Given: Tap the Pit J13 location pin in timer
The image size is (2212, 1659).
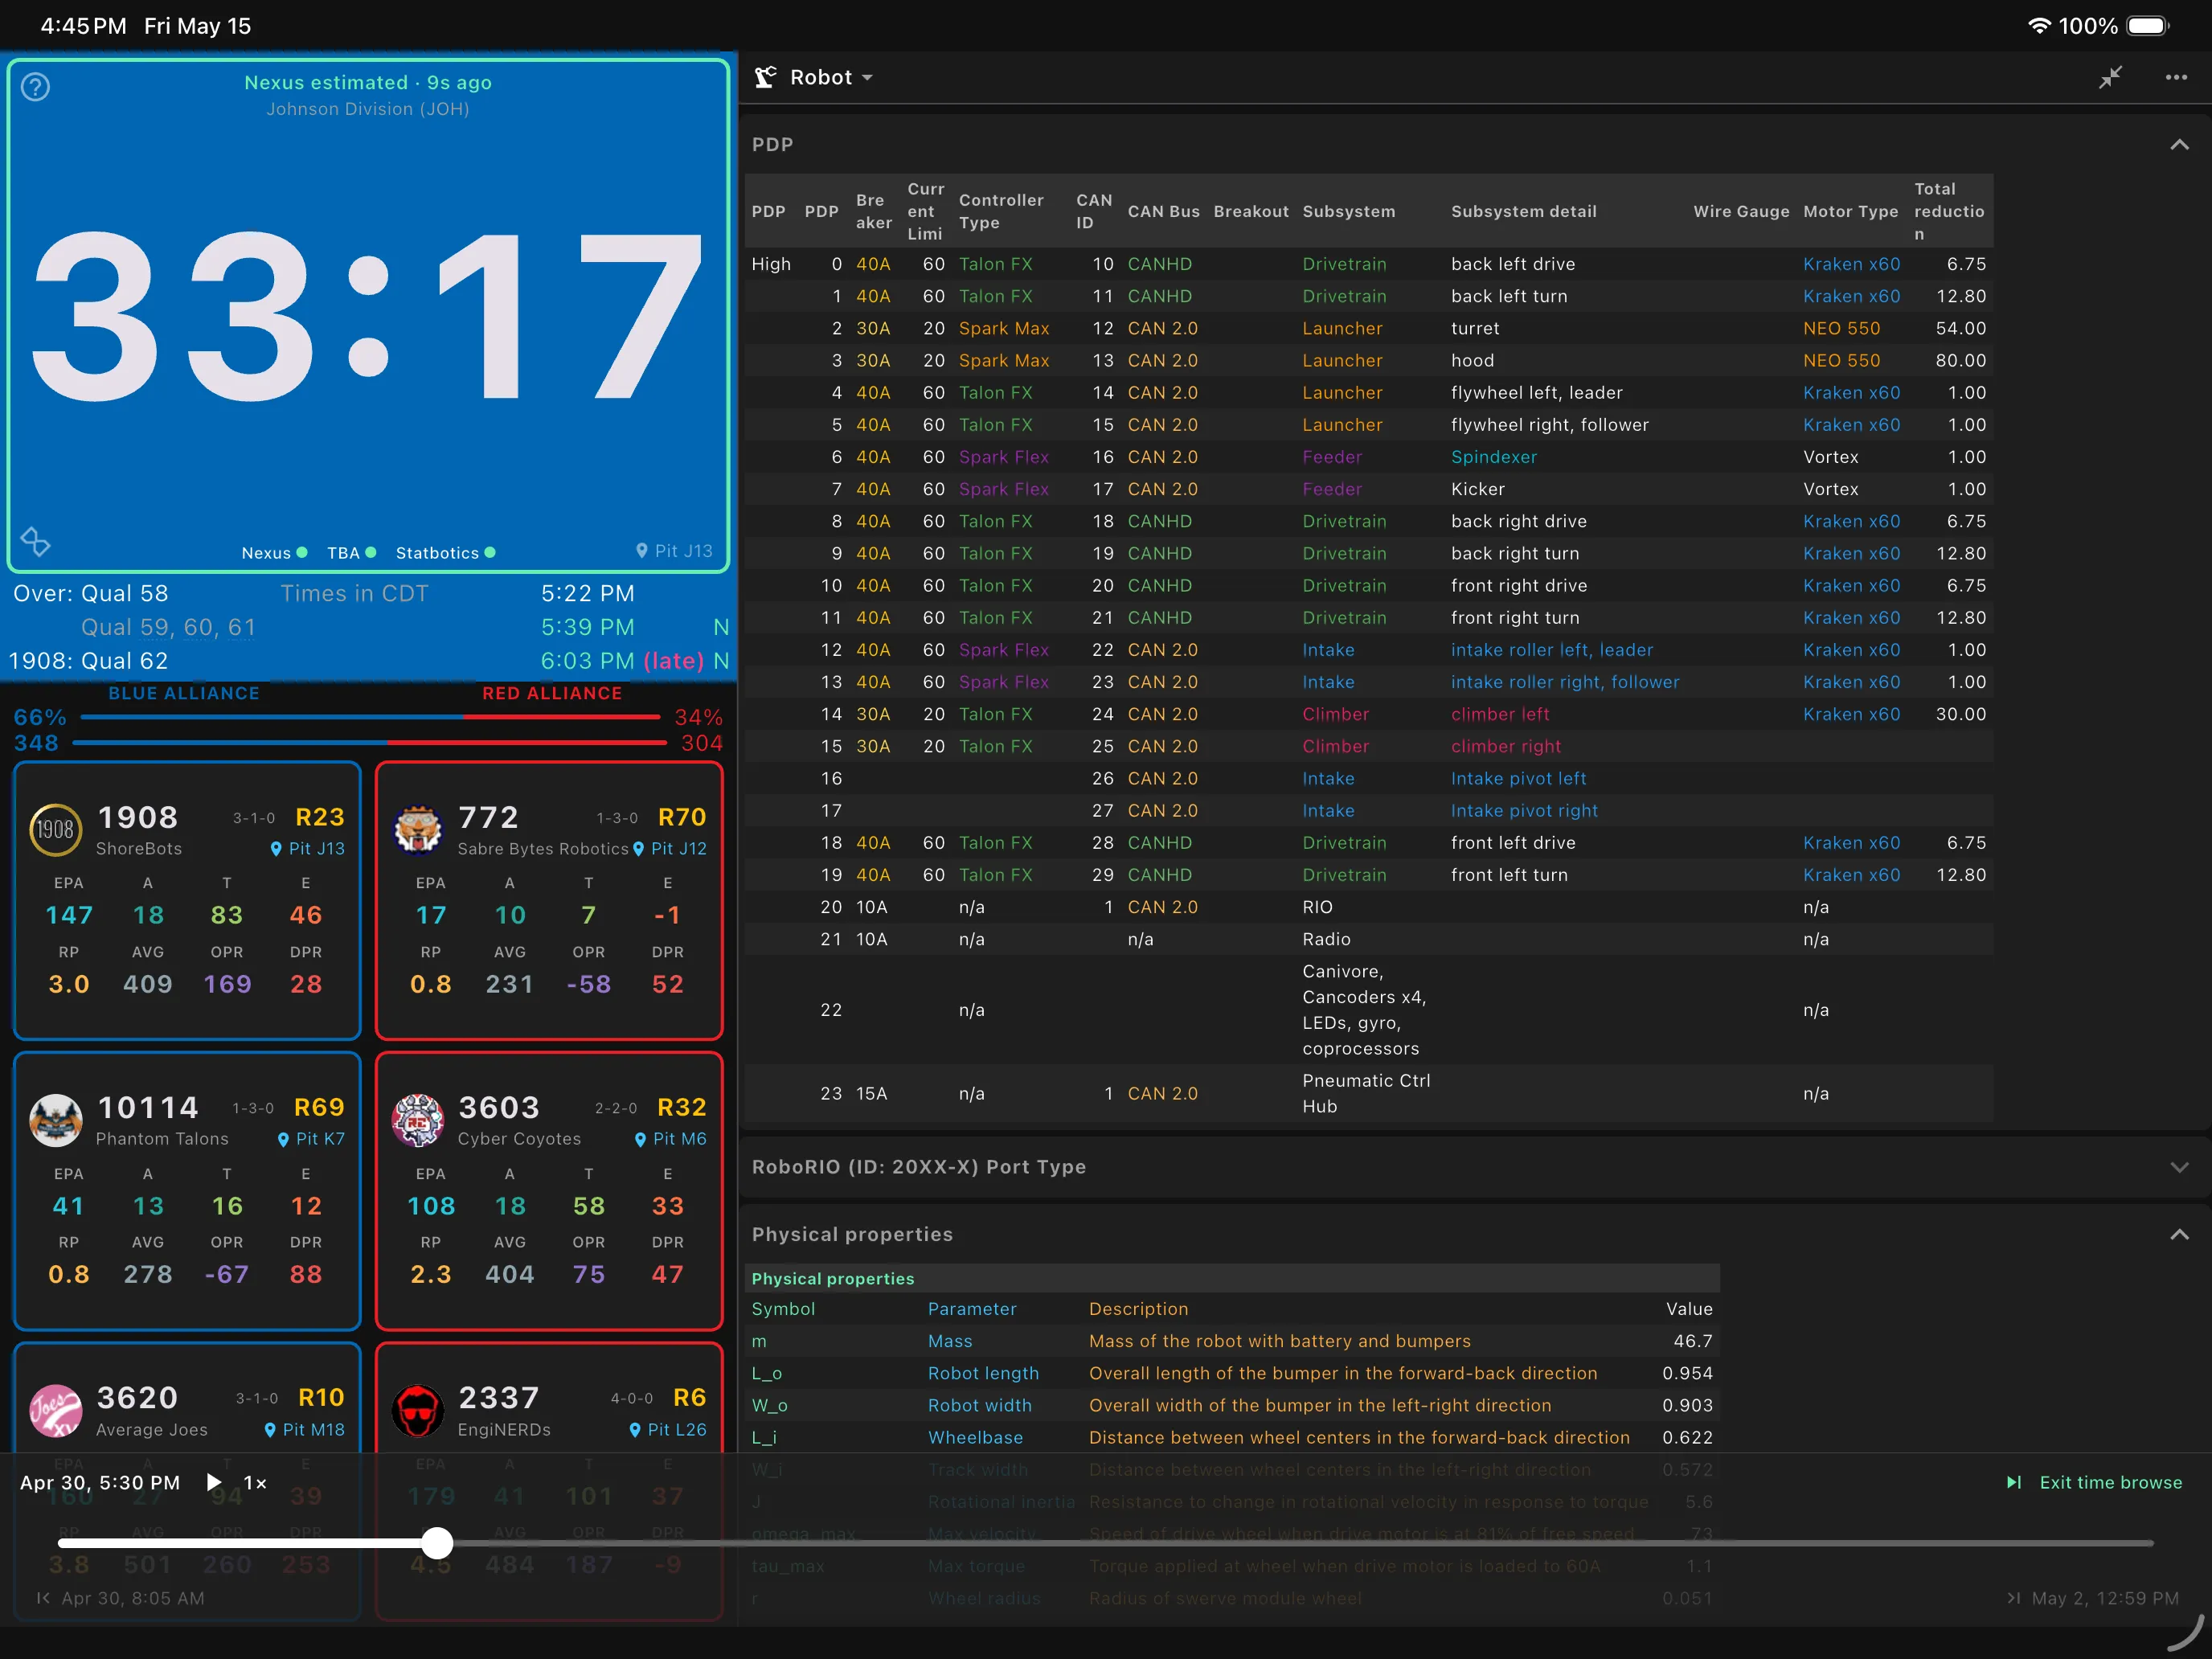Looking at the screenshot, I should click(674, 551).
